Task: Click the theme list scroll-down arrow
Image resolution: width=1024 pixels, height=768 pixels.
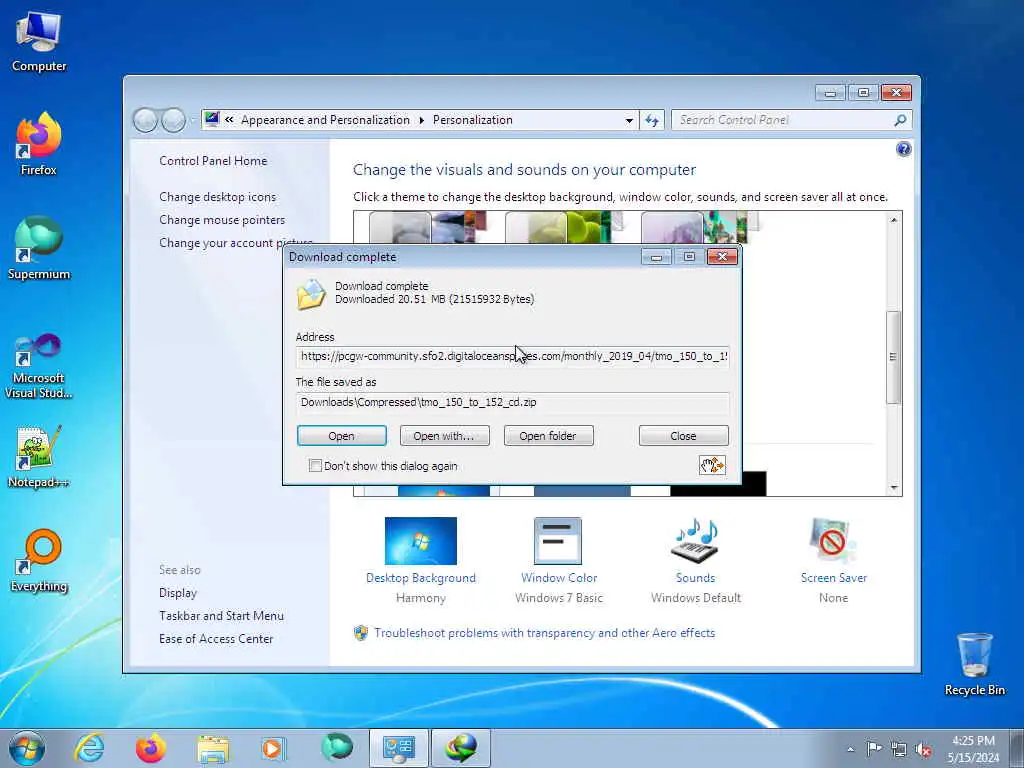Action: pyautogui.click(x=893, y=488)
